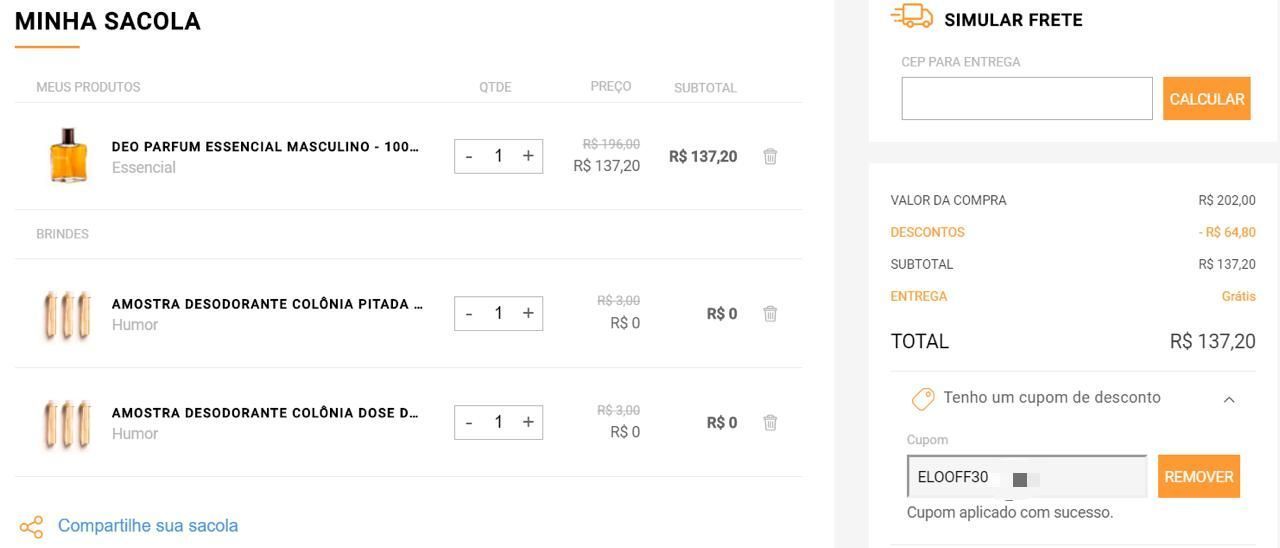1280x548 pixels.
Task: Click the ENTREGA label in summary
Action: (x=919, y=296)
